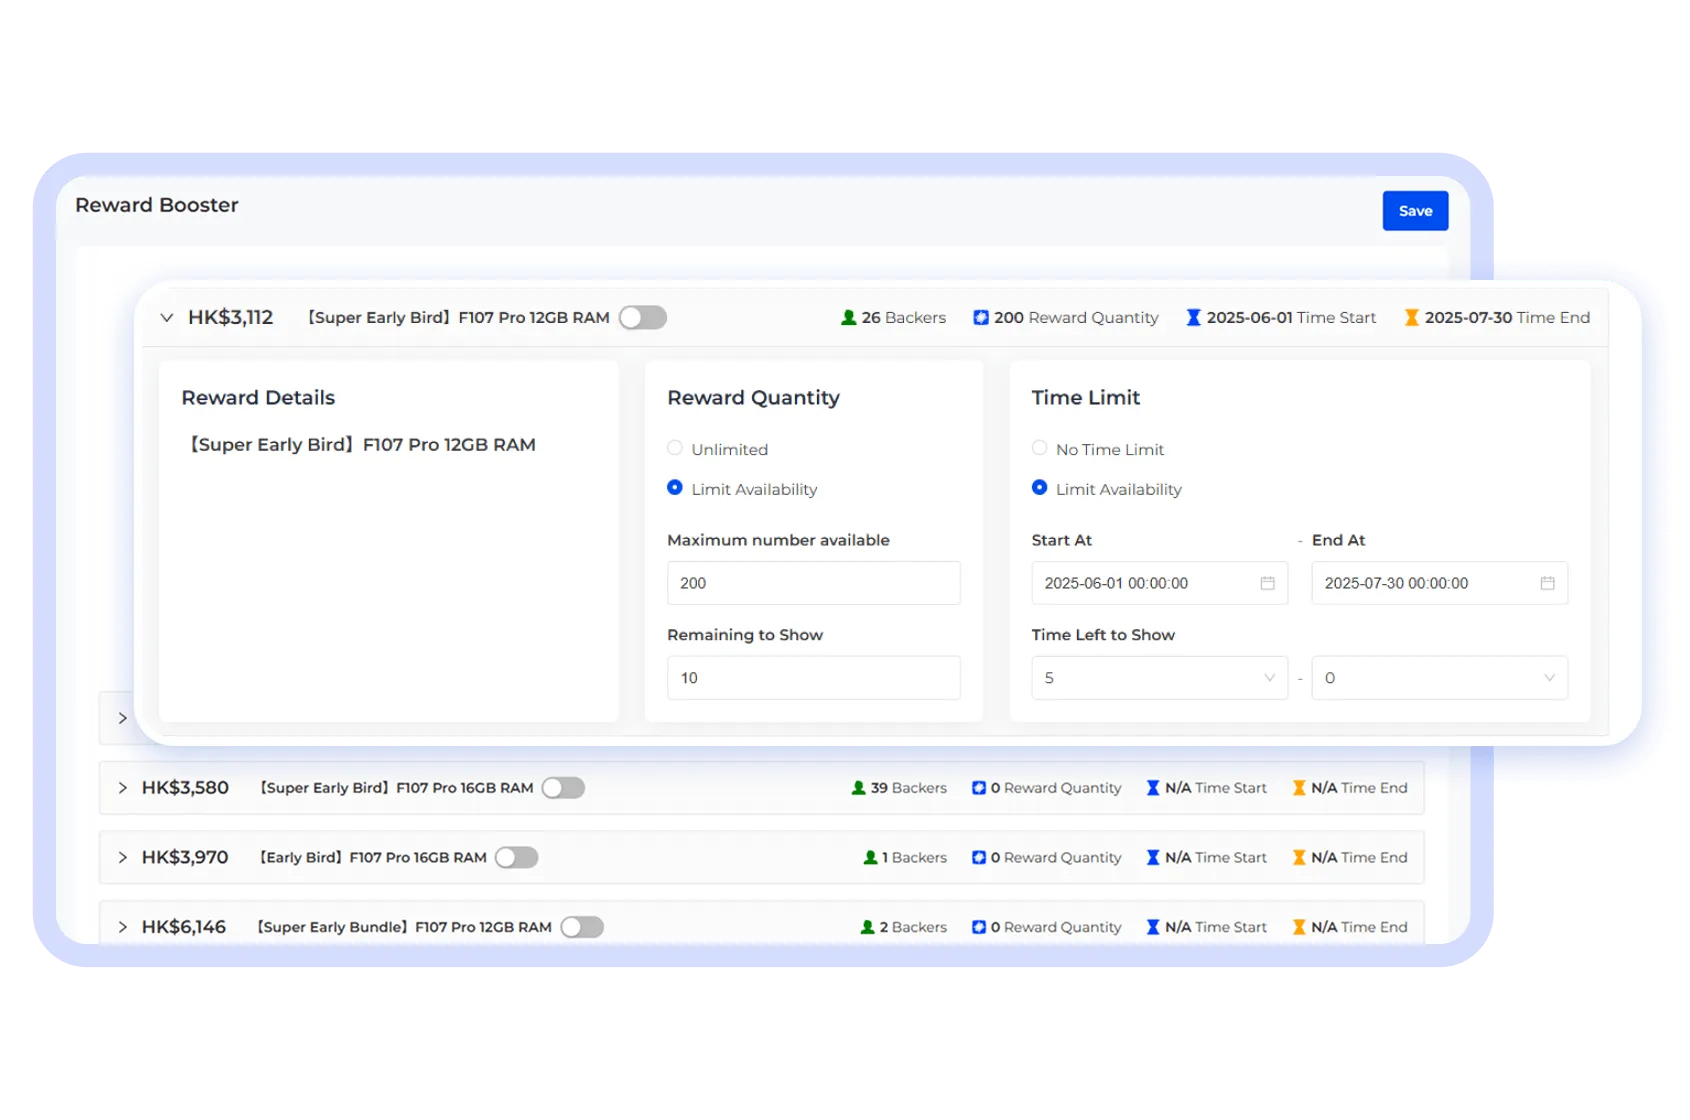Collapse the expanded HK$3,112 reward panel

point(167,317)
